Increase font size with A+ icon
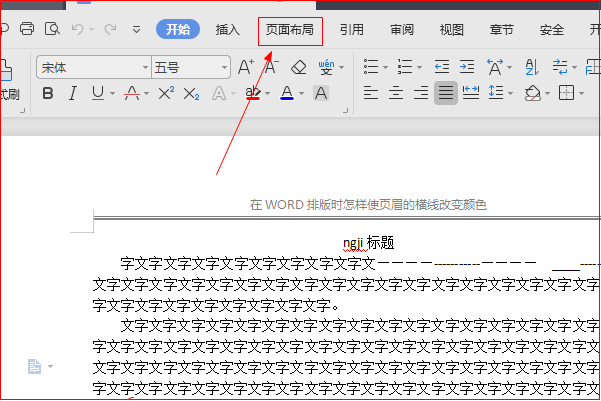Screen dimensions: 601x401 pyautogui.click(x=245, y=68)
